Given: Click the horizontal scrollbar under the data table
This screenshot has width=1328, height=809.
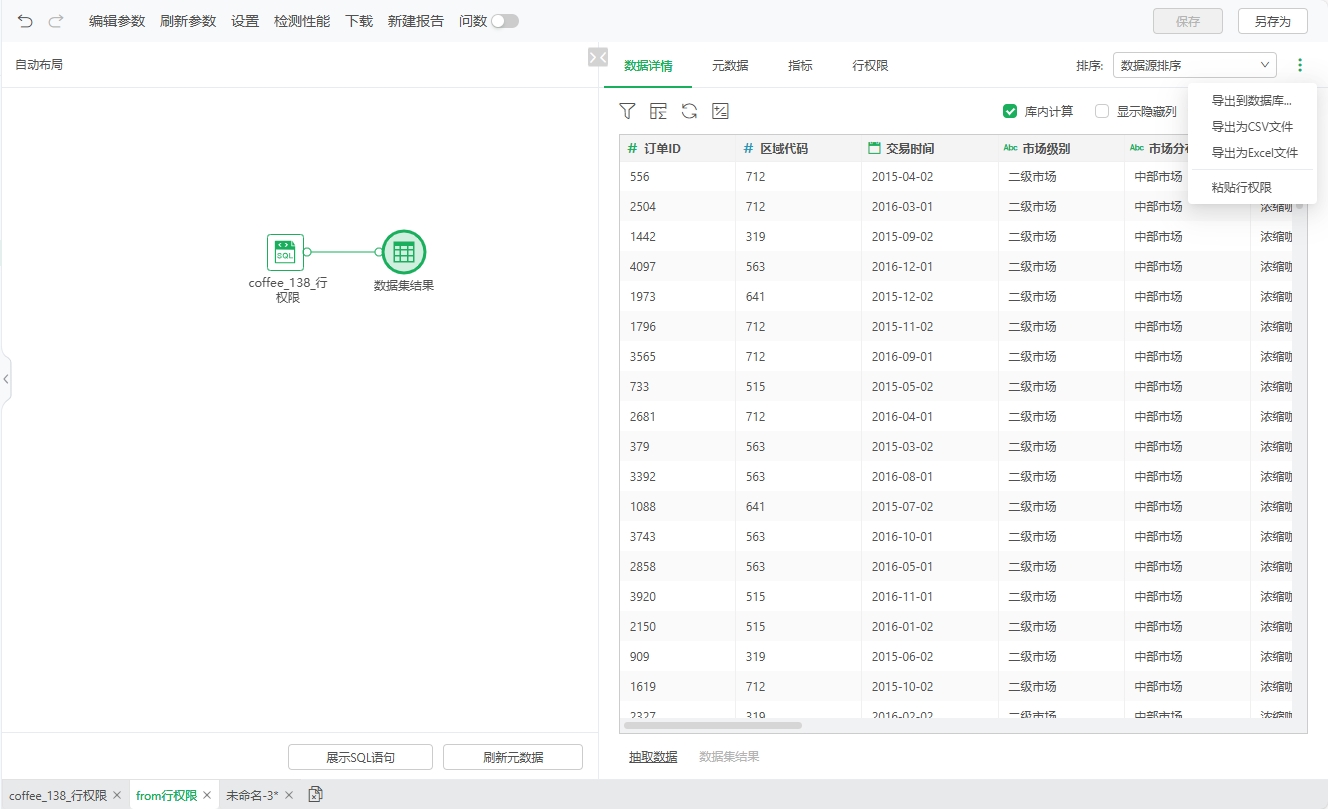Looking at the screenshot, I should click(712, 725).
